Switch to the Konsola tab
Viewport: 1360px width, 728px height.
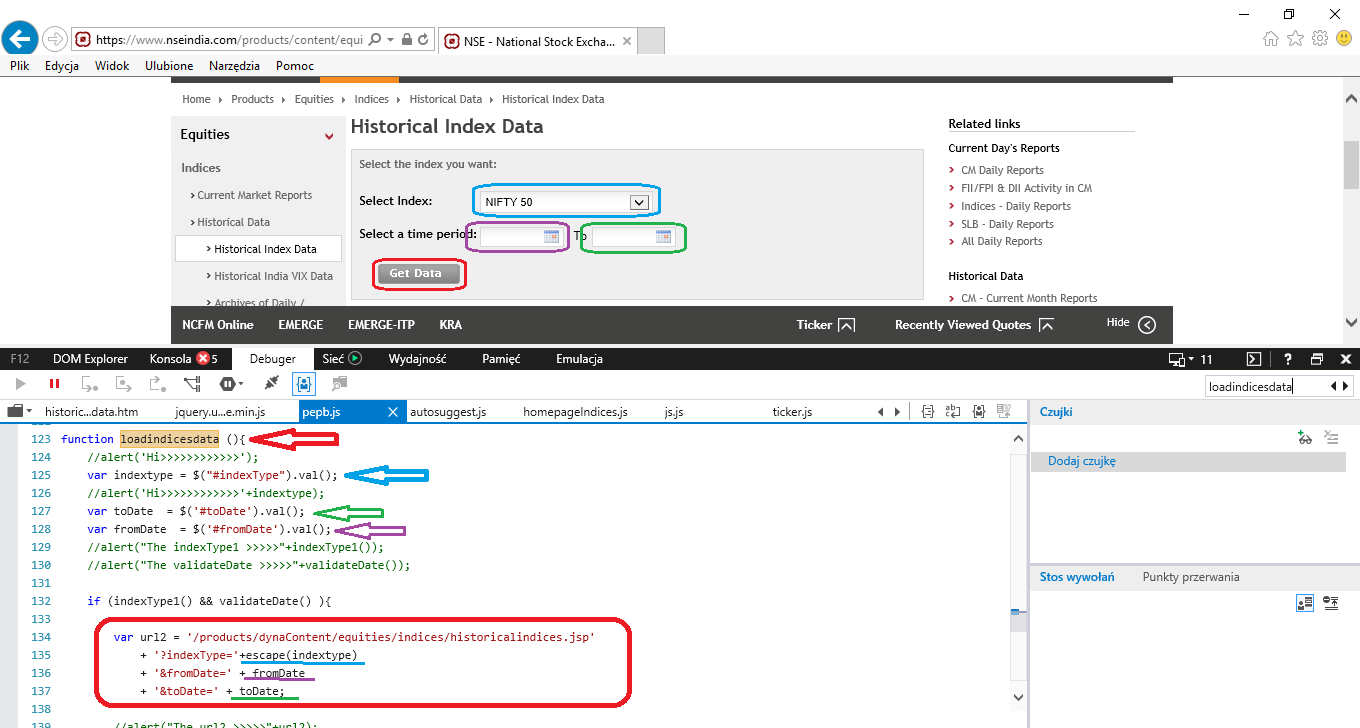(170, 359)
